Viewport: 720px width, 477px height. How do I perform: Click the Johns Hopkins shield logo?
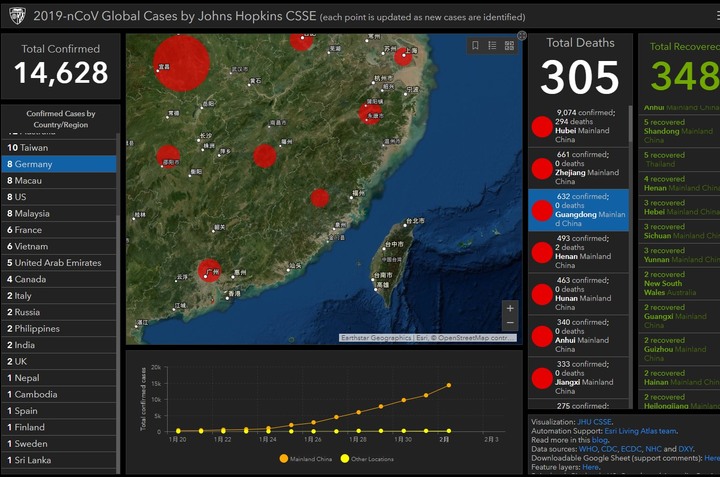[x=17, y=16]
